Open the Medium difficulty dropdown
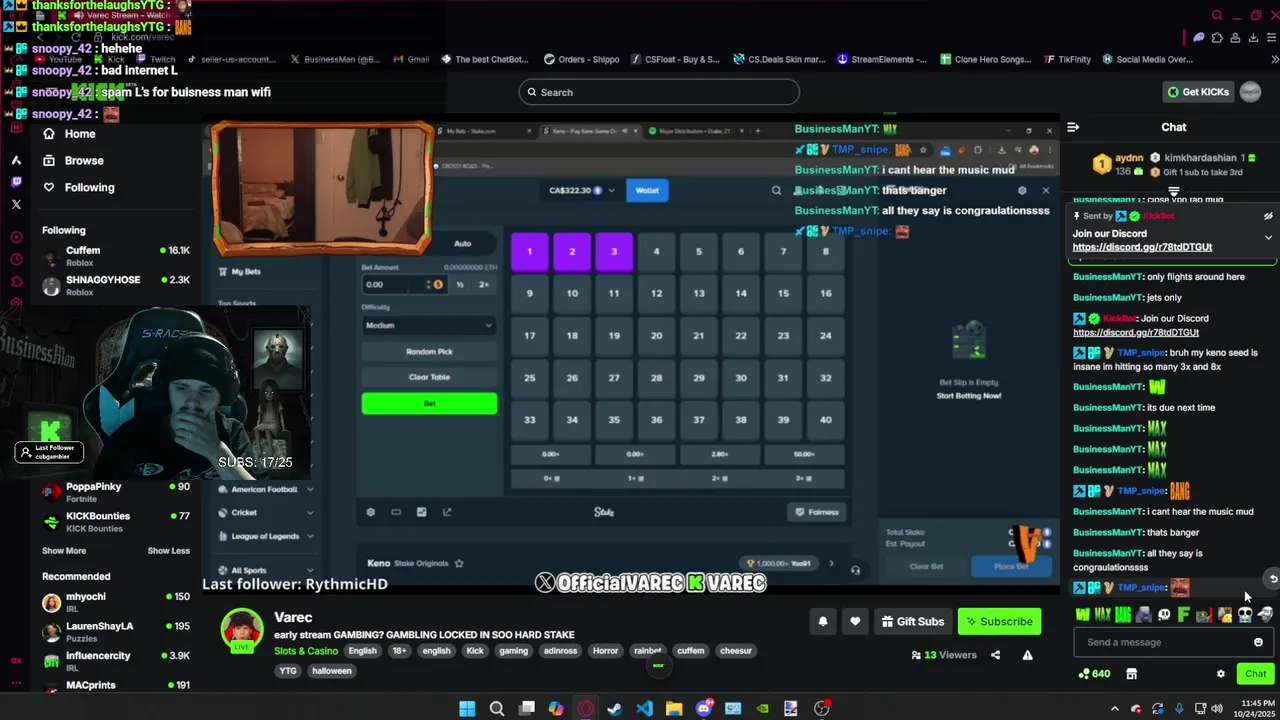 pyautogui.click(x=429, y=325)
